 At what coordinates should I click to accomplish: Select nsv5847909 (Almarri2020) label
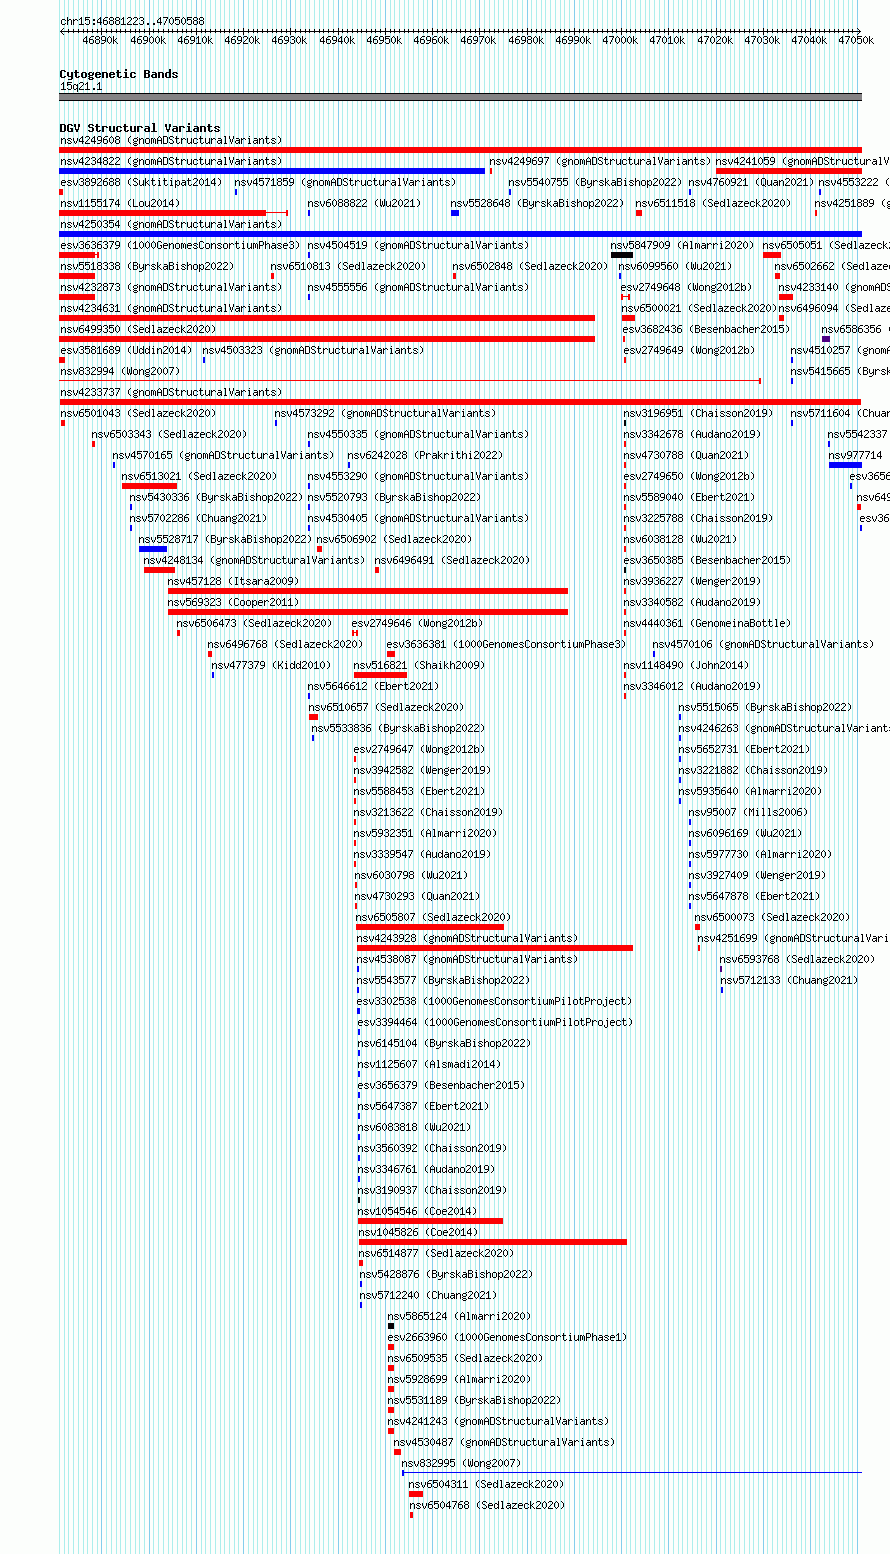click(683, 245)
